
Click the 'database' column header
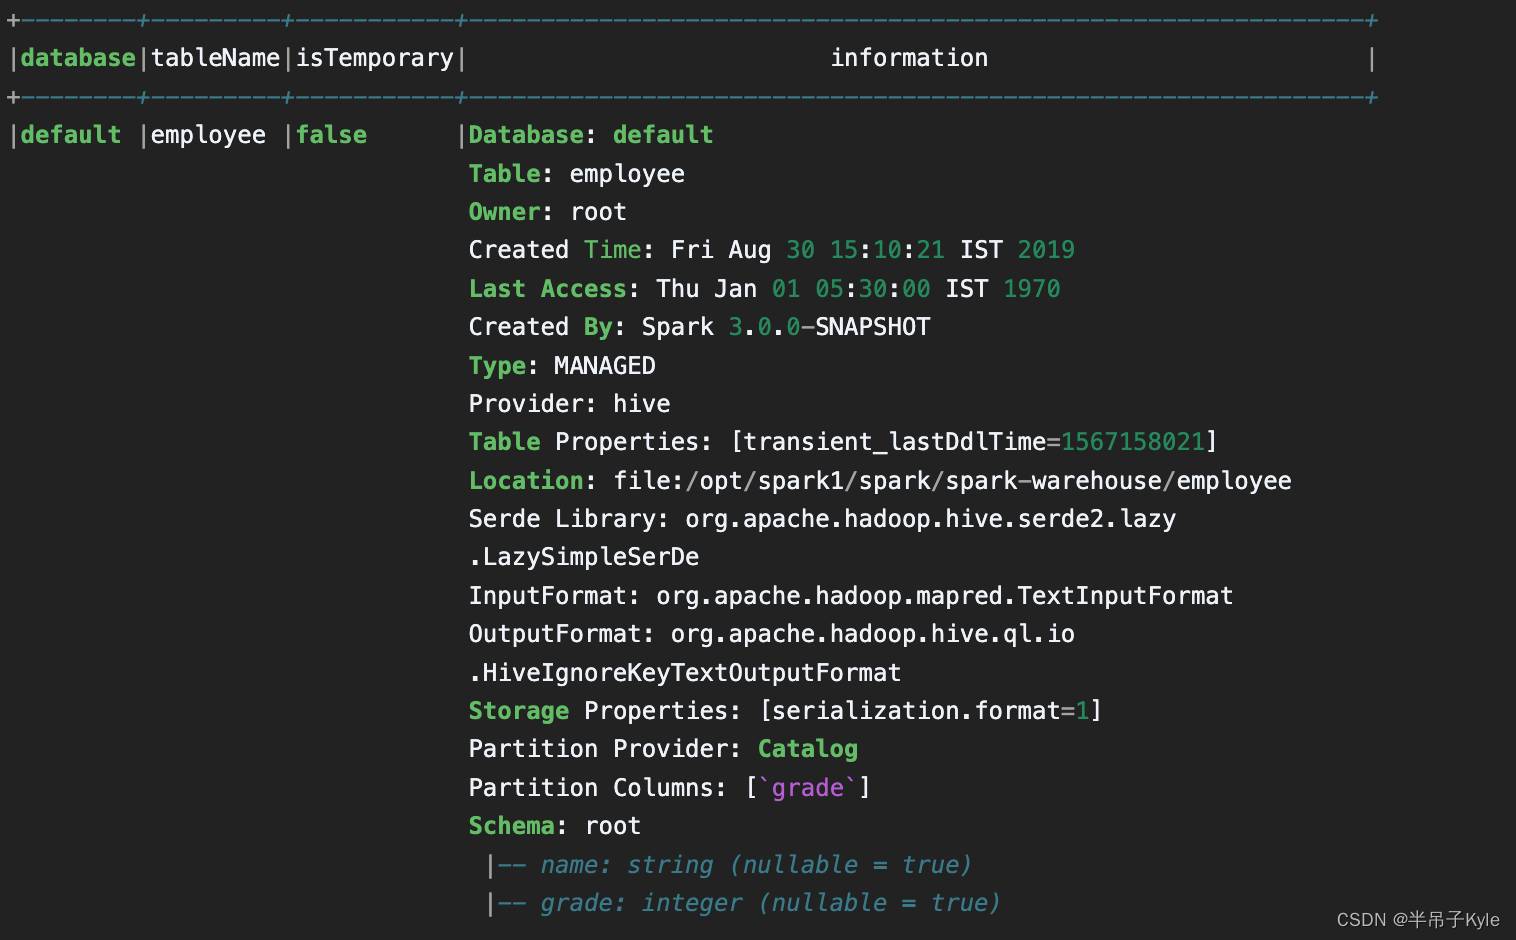[x=78, y=58]
